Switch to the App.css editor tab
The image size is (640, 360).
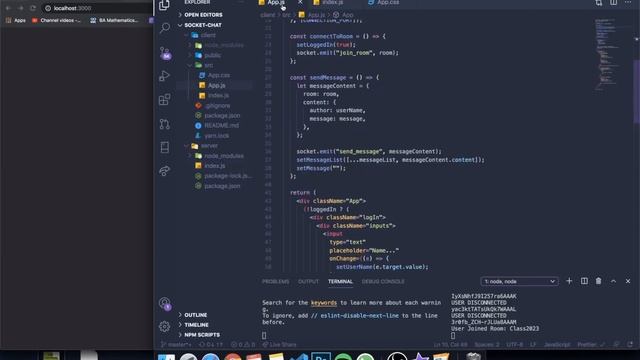tap(388, 2)
